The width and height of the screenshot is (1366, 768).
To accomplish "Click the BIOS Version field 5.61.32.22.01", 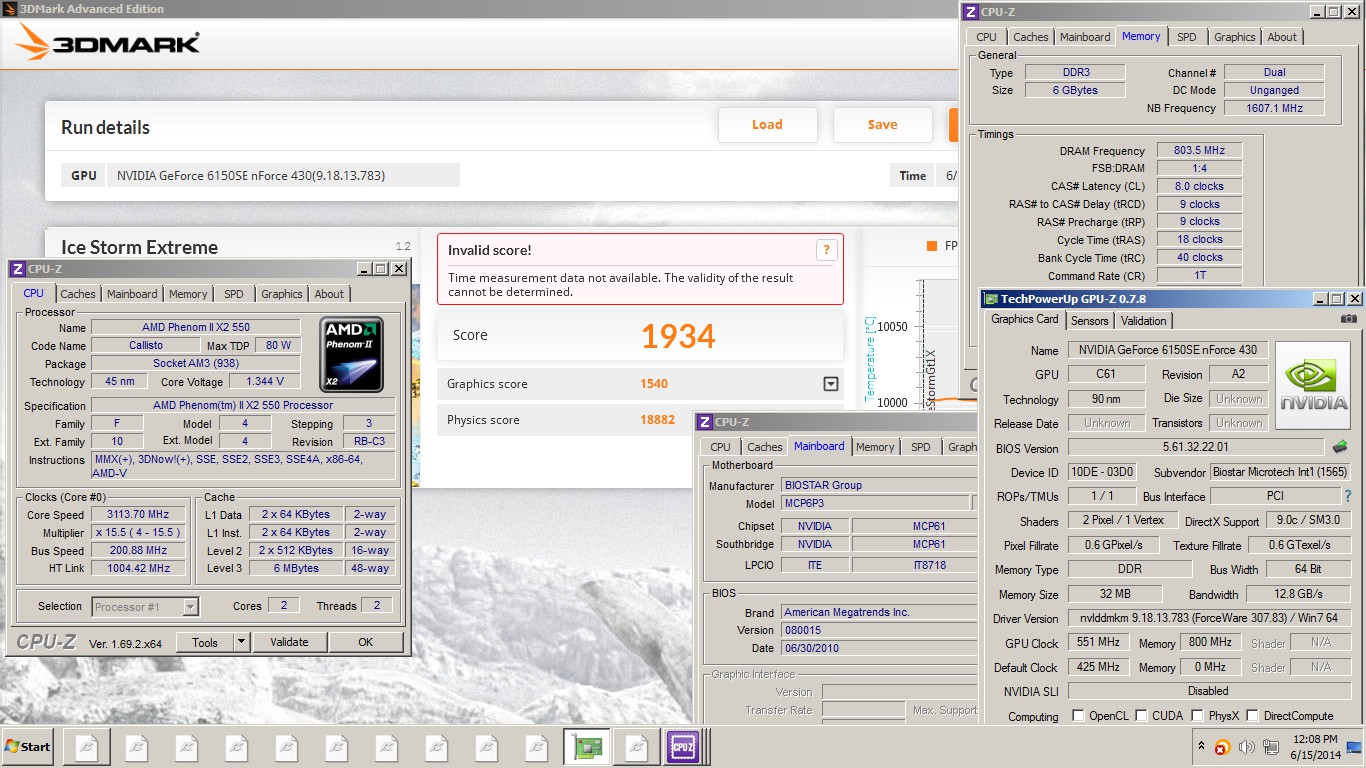I will pyautogui.click(x=1196, y=447).
